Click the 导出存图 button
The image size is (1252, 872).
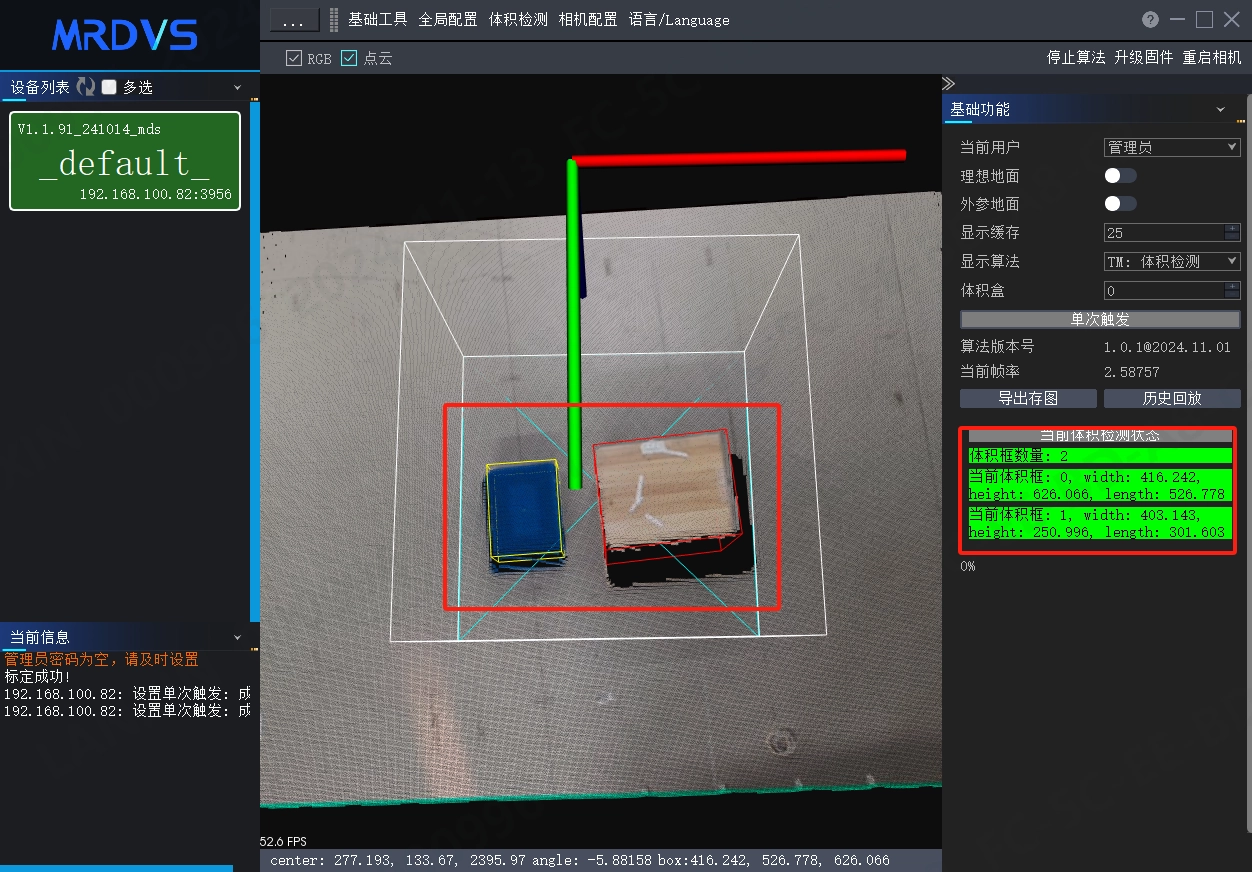(x=1028, y=398)
